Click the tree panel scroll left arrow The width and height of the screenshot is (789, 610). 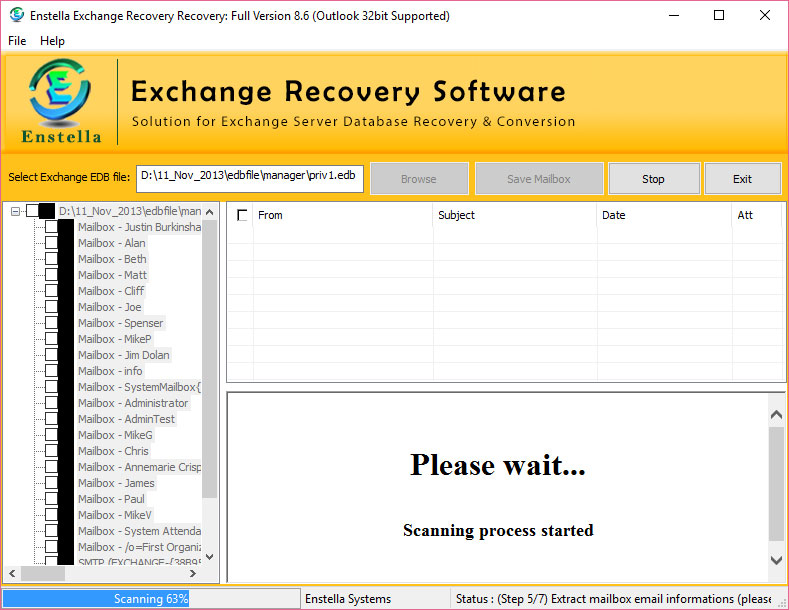(x=12, y=573)
